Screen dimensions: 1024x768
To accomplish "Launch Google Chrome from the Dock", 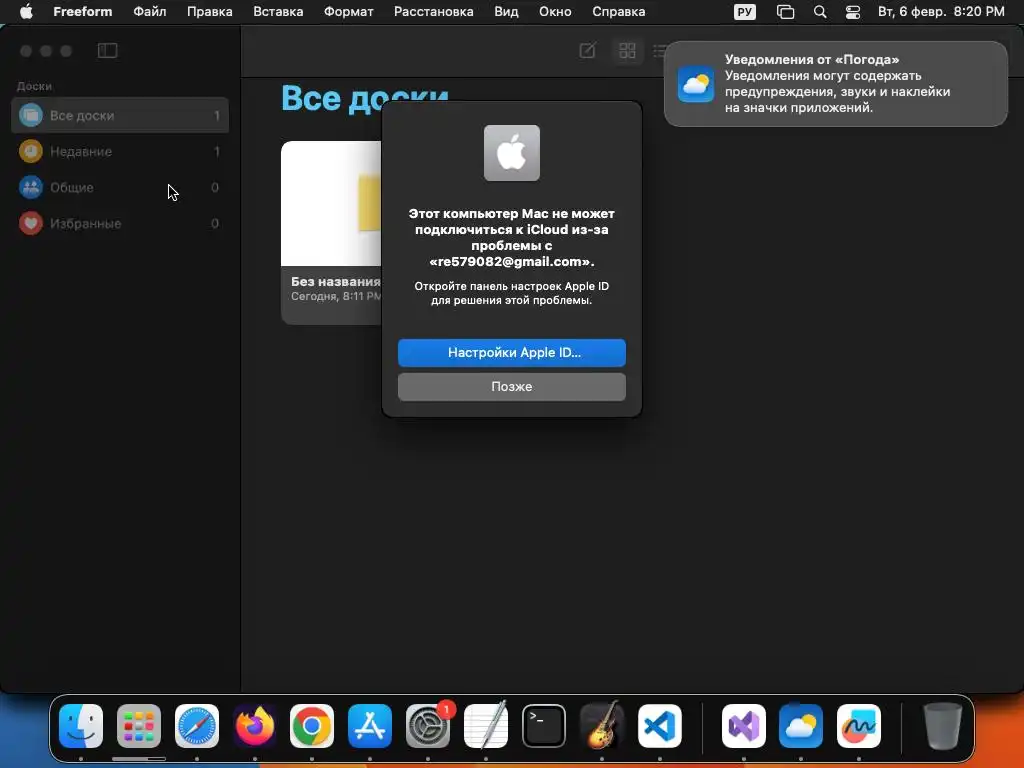I will coord(312,726).
